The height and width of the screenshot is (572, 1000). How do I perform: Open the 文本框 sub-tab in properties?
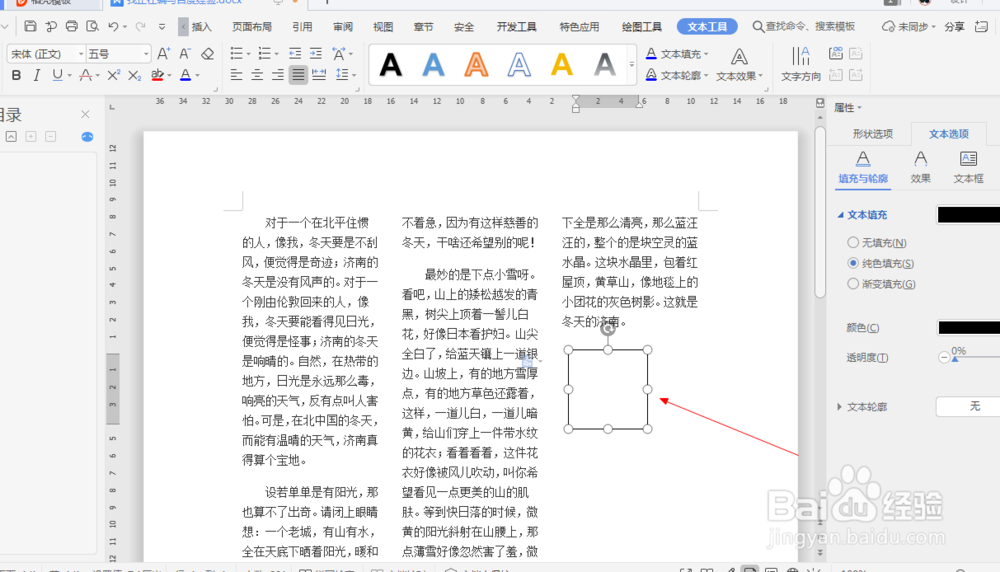click(x=968, y=167)
